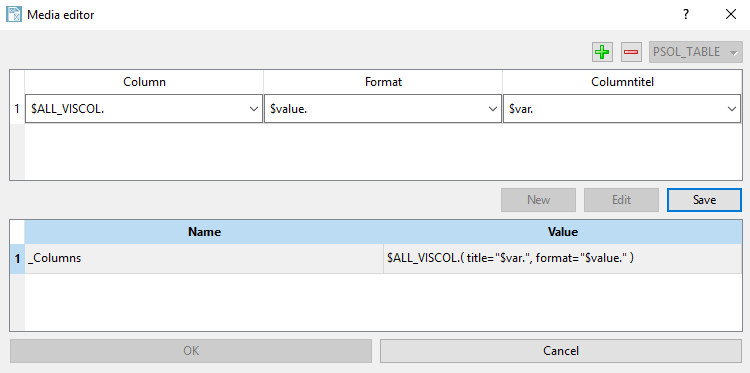The width and height of the screenshot is (750, 373).
Task: Click the question mark help icon
Action: click(x=686, y=14)
